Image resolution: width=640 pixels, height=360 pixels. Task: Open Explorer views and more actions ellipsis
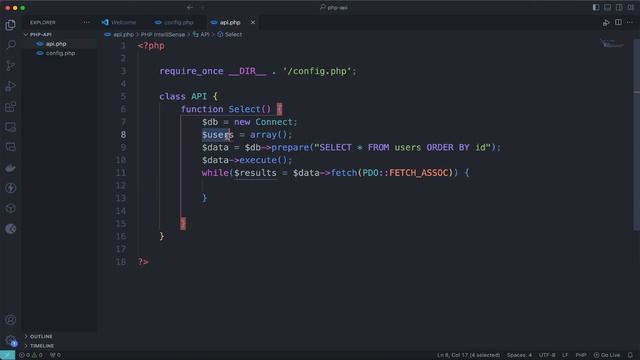(x=86, y=22)
